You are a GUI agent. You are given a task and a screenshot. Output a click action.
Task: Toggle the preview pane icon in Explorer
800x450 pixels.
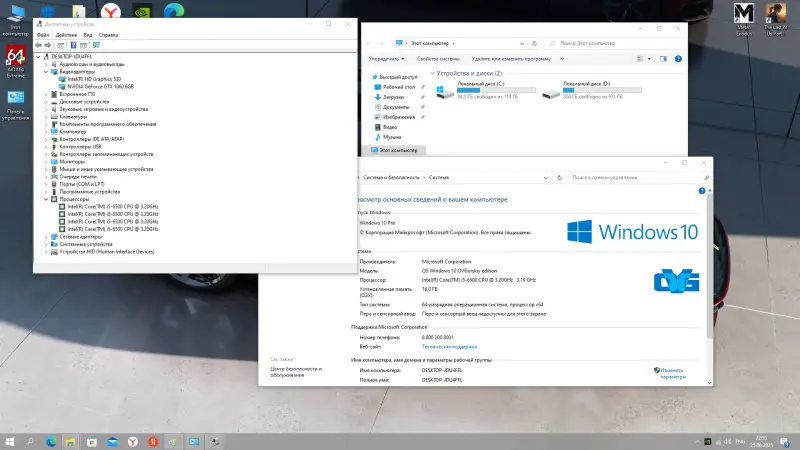point(663,59)
